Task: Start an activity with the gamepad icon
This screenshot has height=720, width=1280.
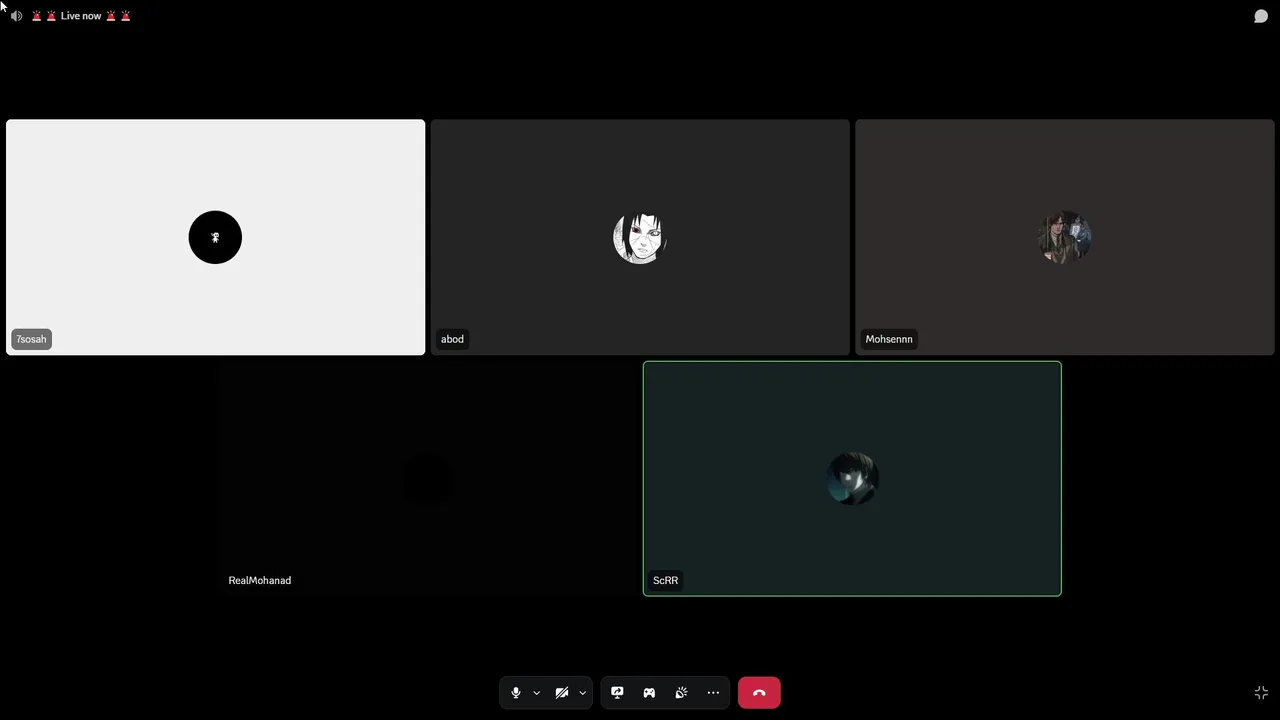Action: coord(649,693)
